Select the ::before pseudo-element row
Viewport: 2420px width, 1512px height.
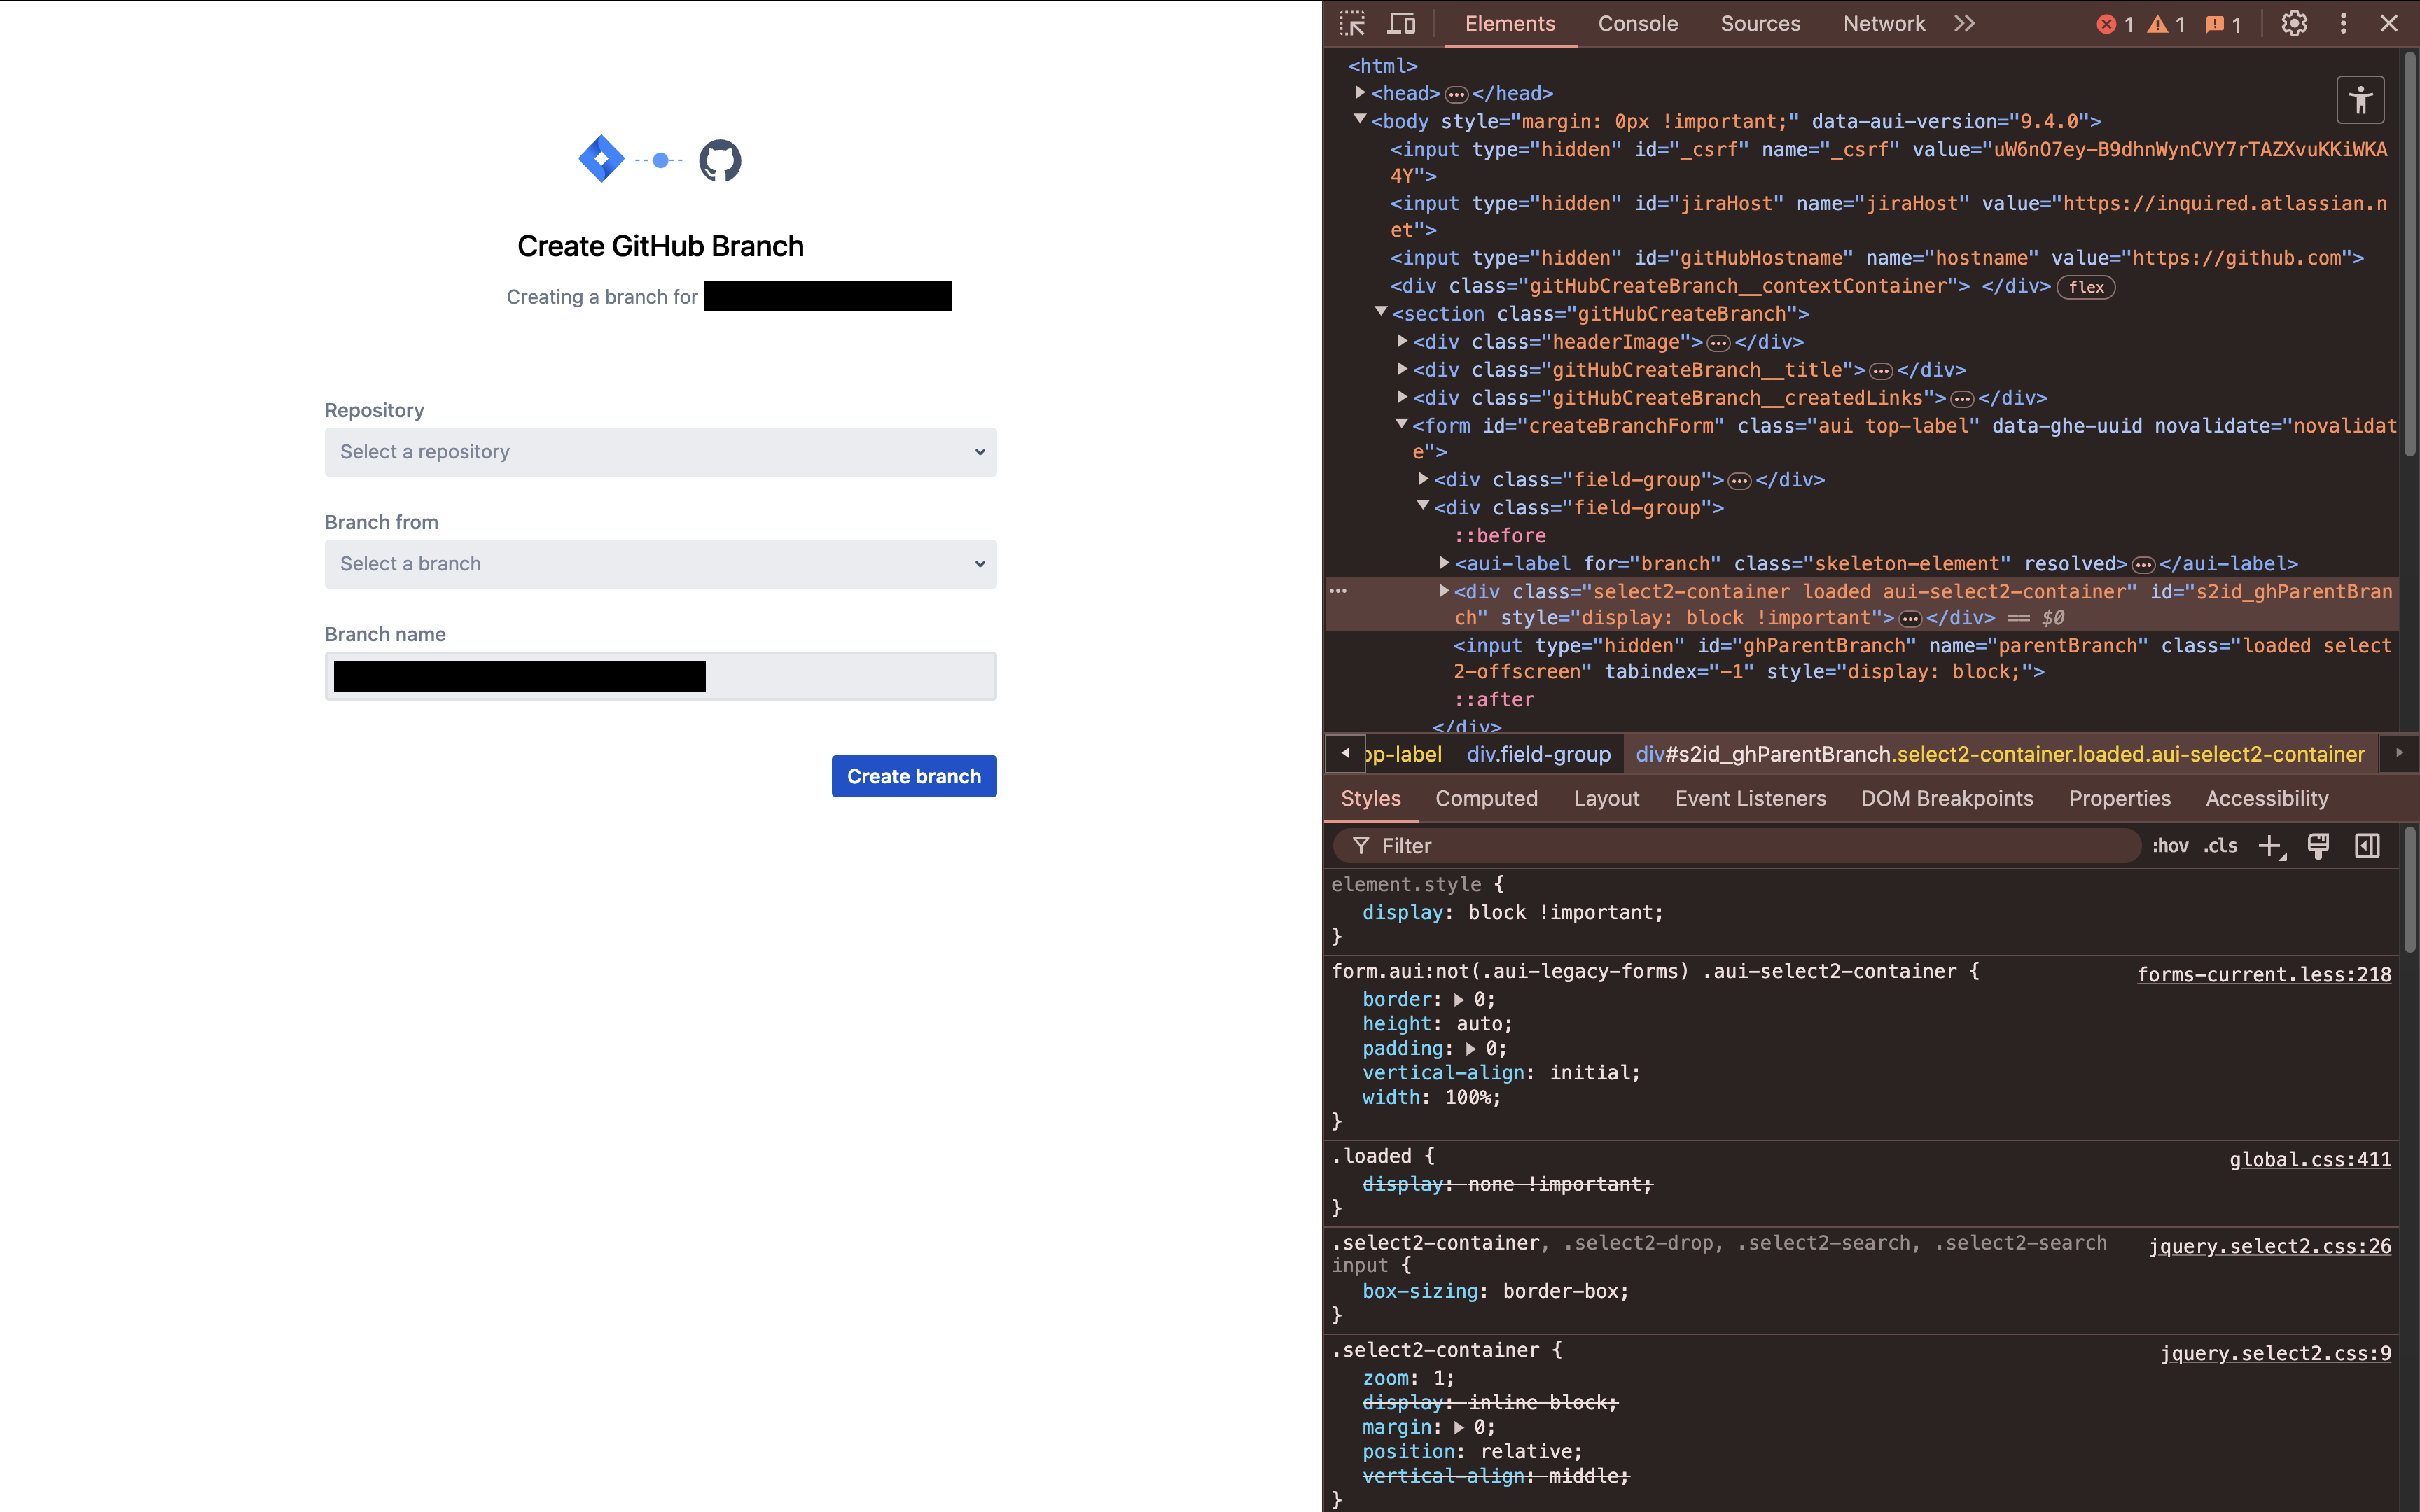[x=1500, y=535]
